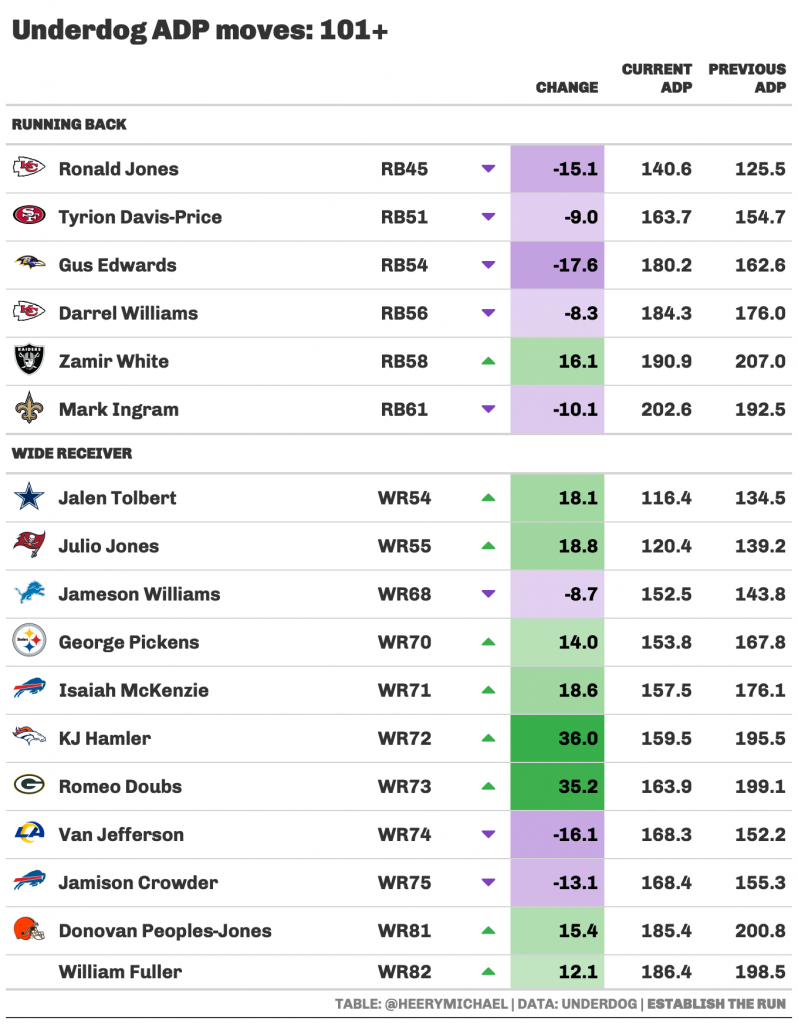Viewport: 798px width, 1024px height.
Task: Click the 49ers logo beside Tyrion Davis-Price
Action: pyautogui.click(x=29, y=215)
